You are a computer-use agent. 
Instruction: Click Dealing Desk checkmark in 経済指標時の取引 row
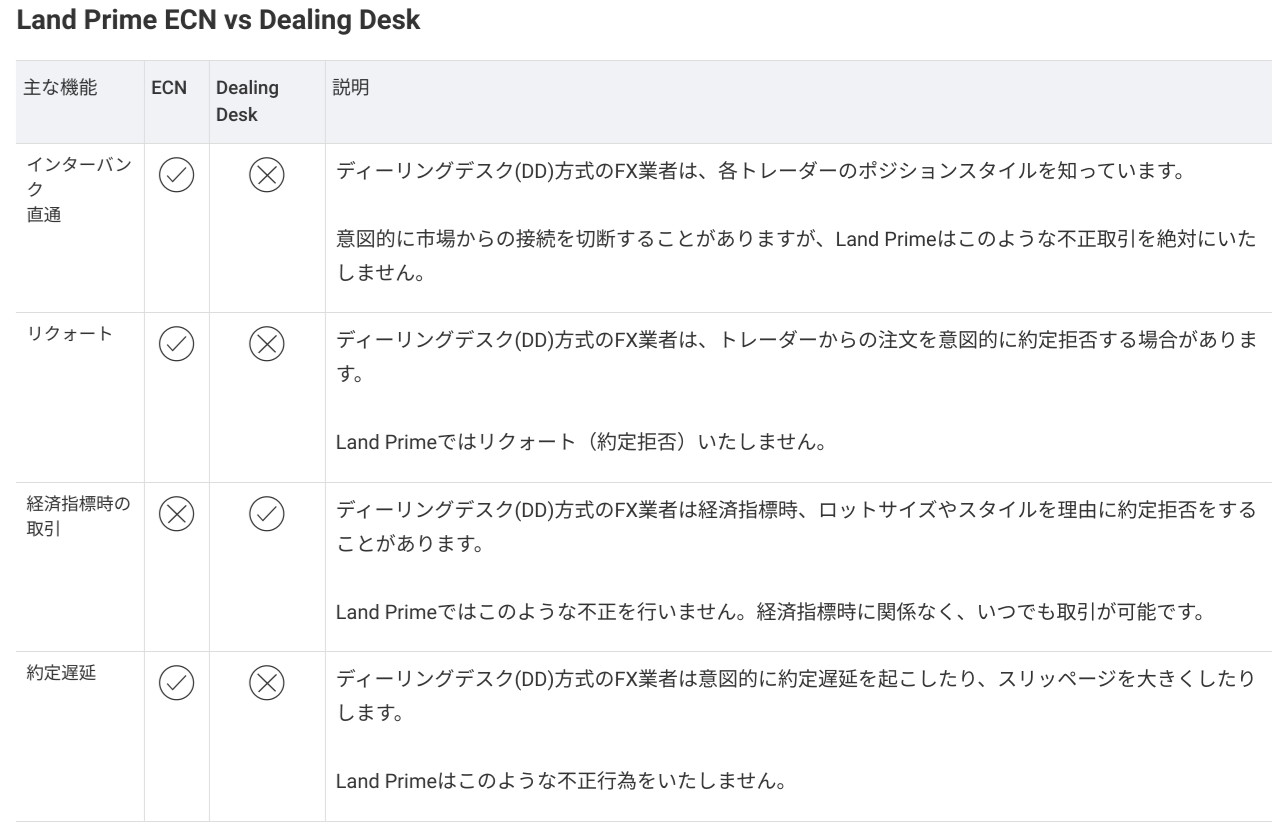[267, 514]
